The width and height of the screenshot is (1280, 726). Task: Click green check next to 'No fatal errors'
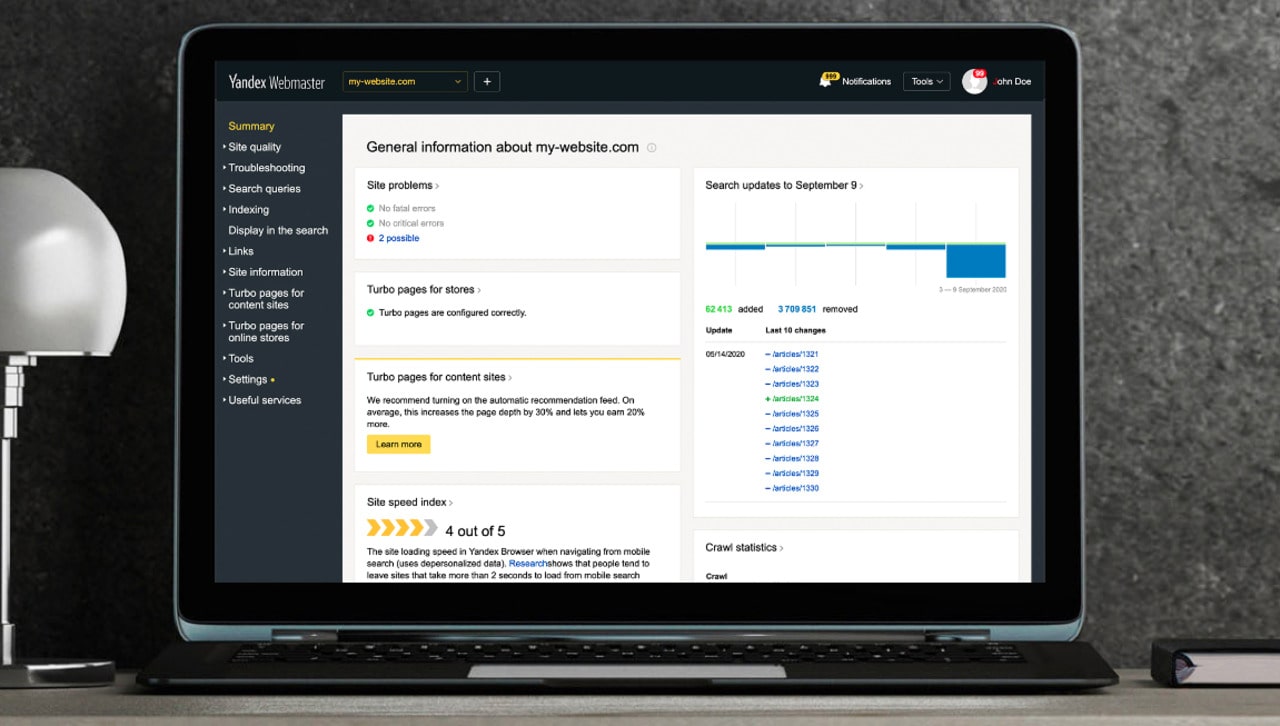coord(371,208)
